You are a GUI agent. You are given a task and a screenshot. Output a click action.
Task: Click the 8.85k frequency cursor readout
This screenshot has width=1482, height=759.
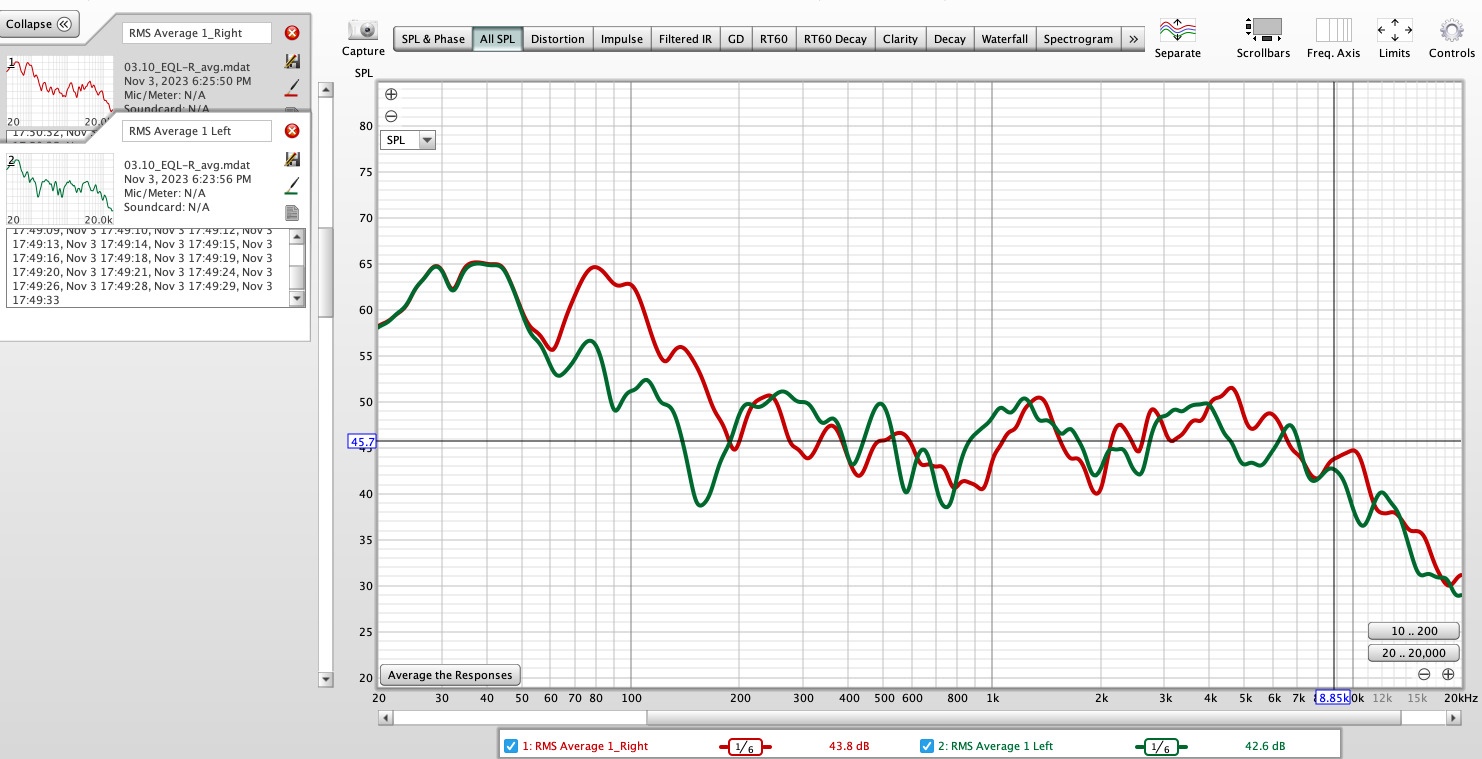[x=1333, y=697]
